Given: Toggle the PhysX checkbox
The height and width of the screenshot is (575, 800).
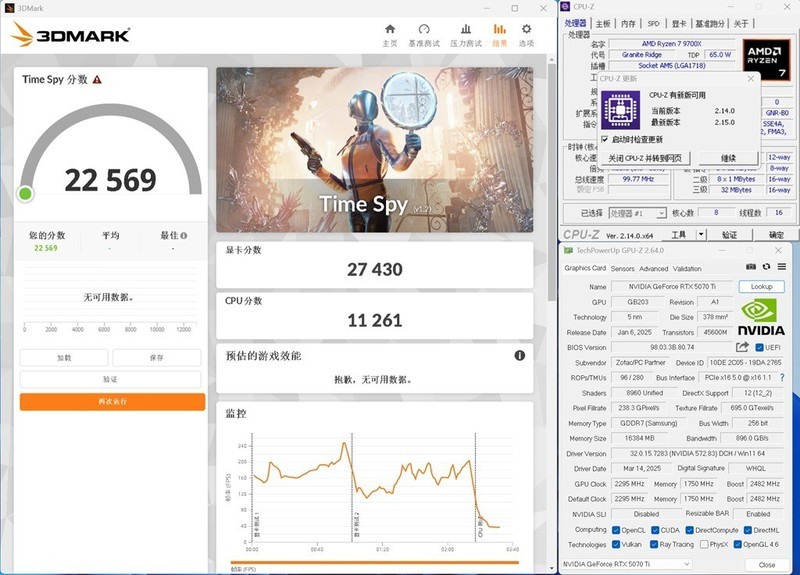Looking at the screenshot, I should pos(704,544).
